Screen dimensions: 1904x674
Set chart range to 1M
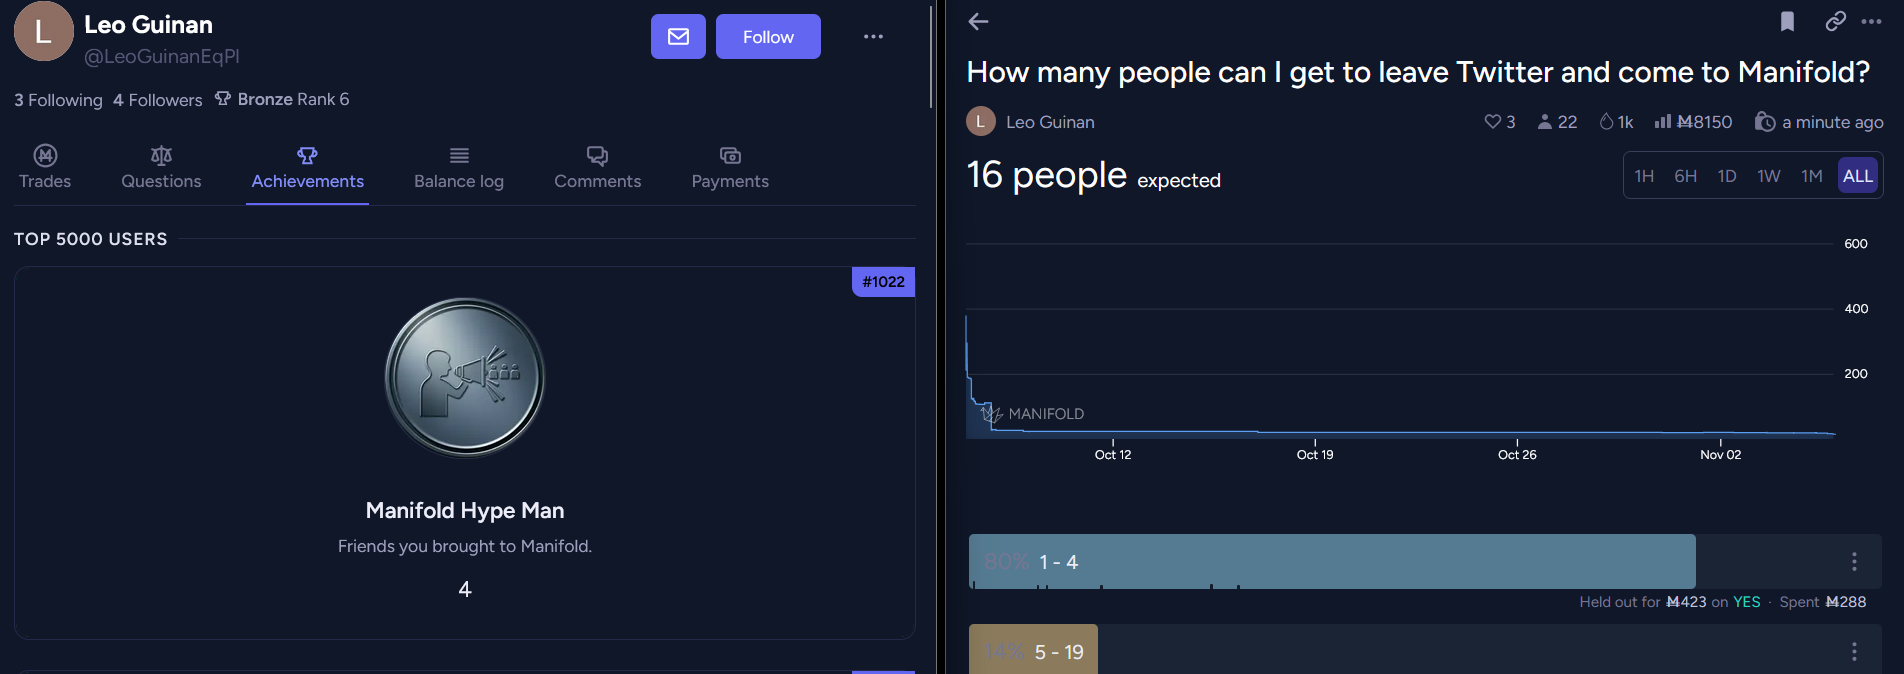1811,176
